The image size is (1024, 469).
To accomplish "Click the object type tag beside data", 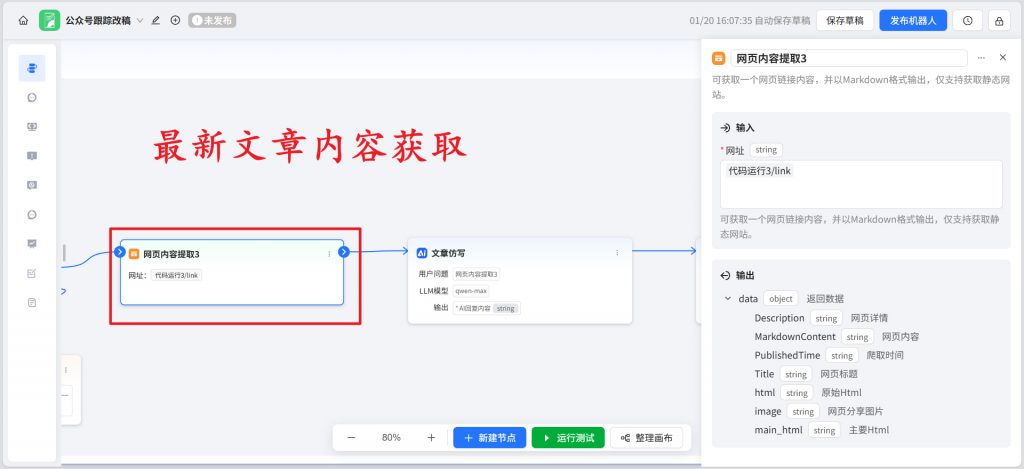I will pos(781,299).
